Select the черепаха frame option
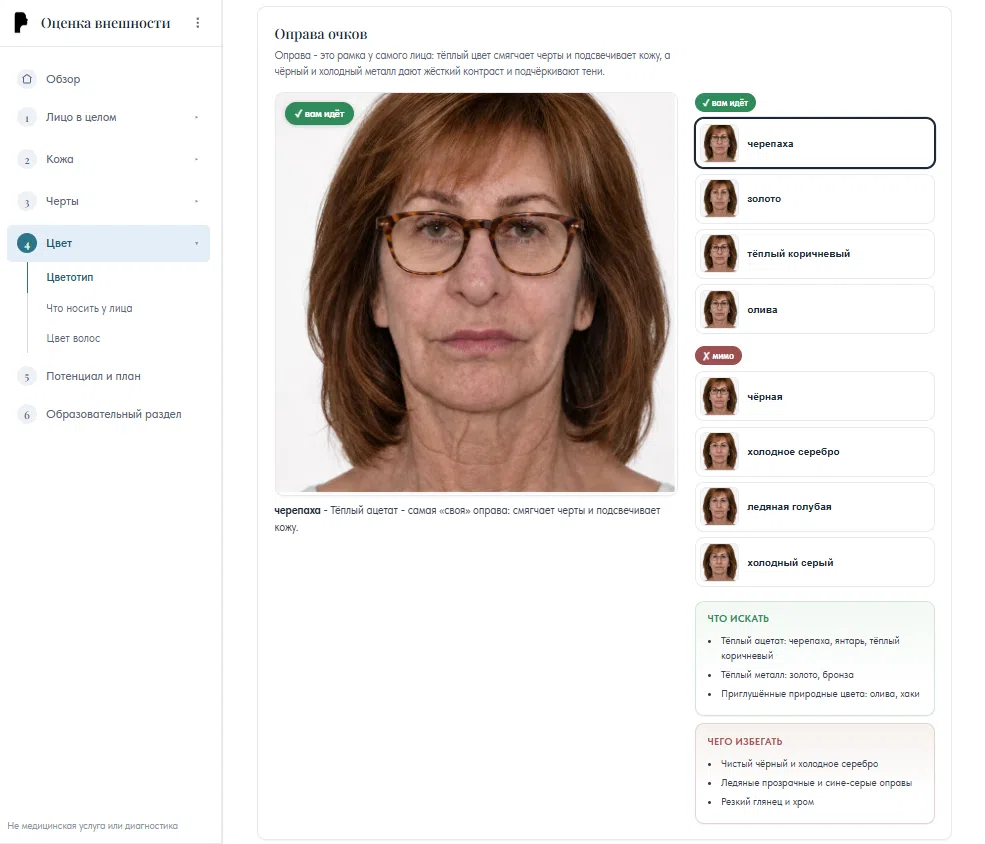The width and height of the screenshot is (985, 844). (815, 143)
